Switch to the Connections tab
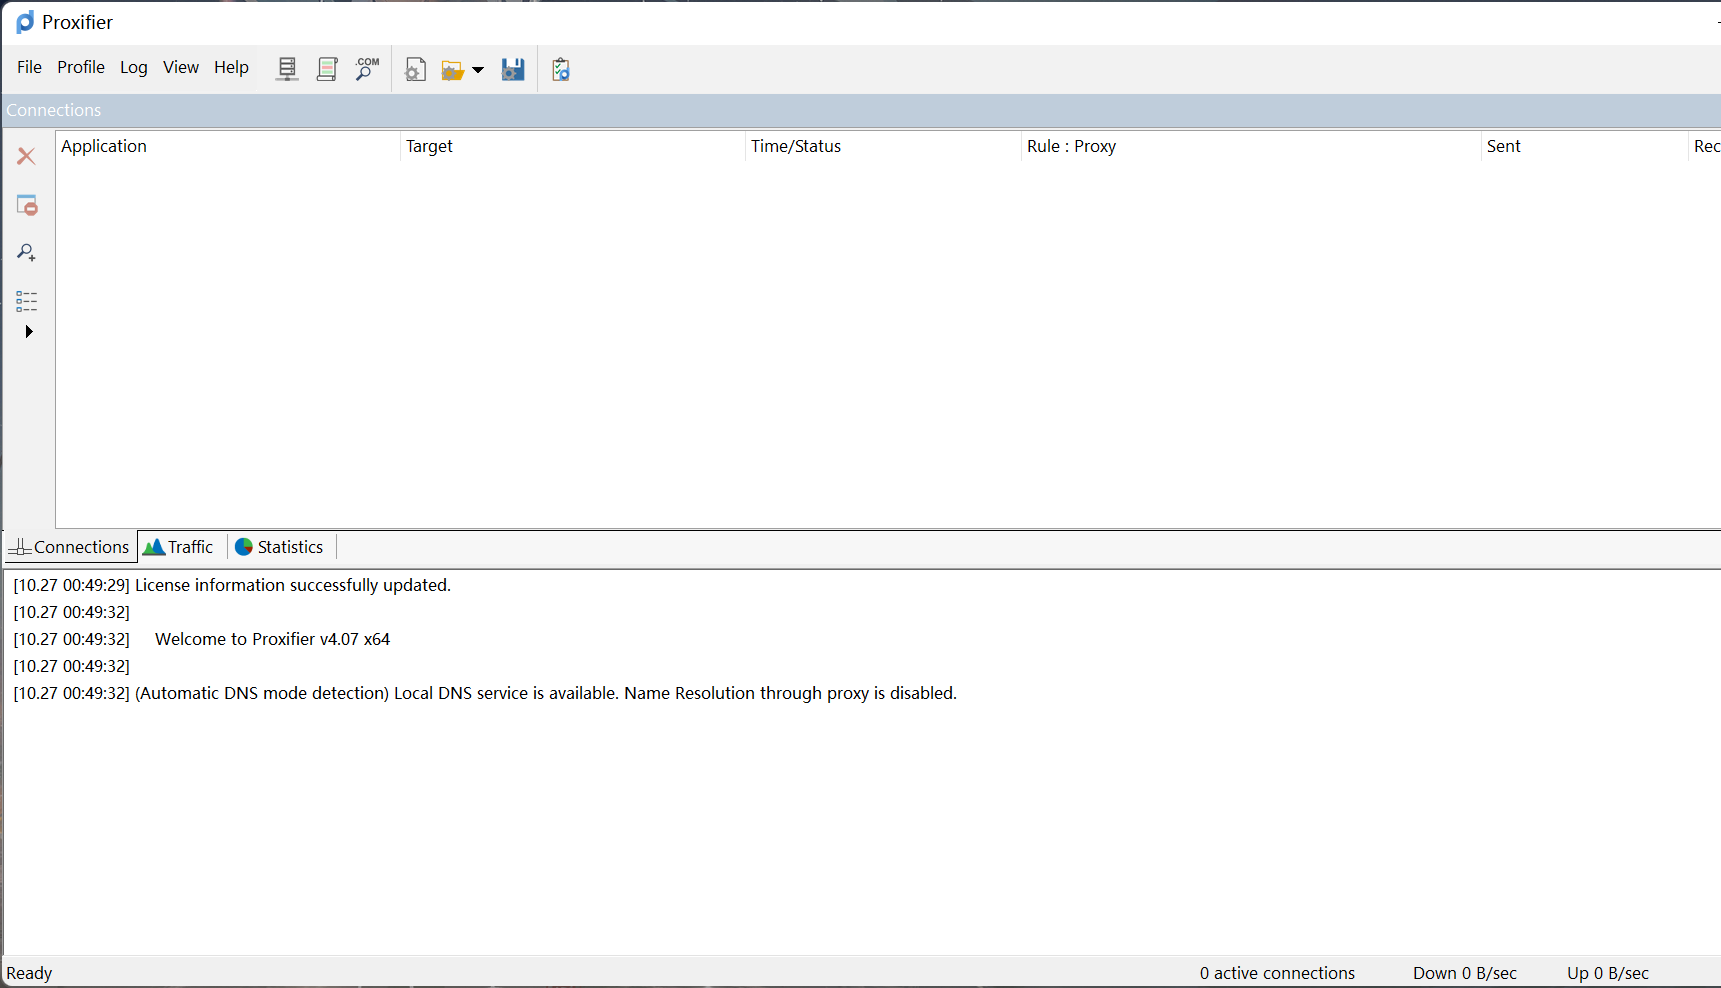Viewport: 1721px width, 988px height. pyautogui.click(x=70, y=547)
